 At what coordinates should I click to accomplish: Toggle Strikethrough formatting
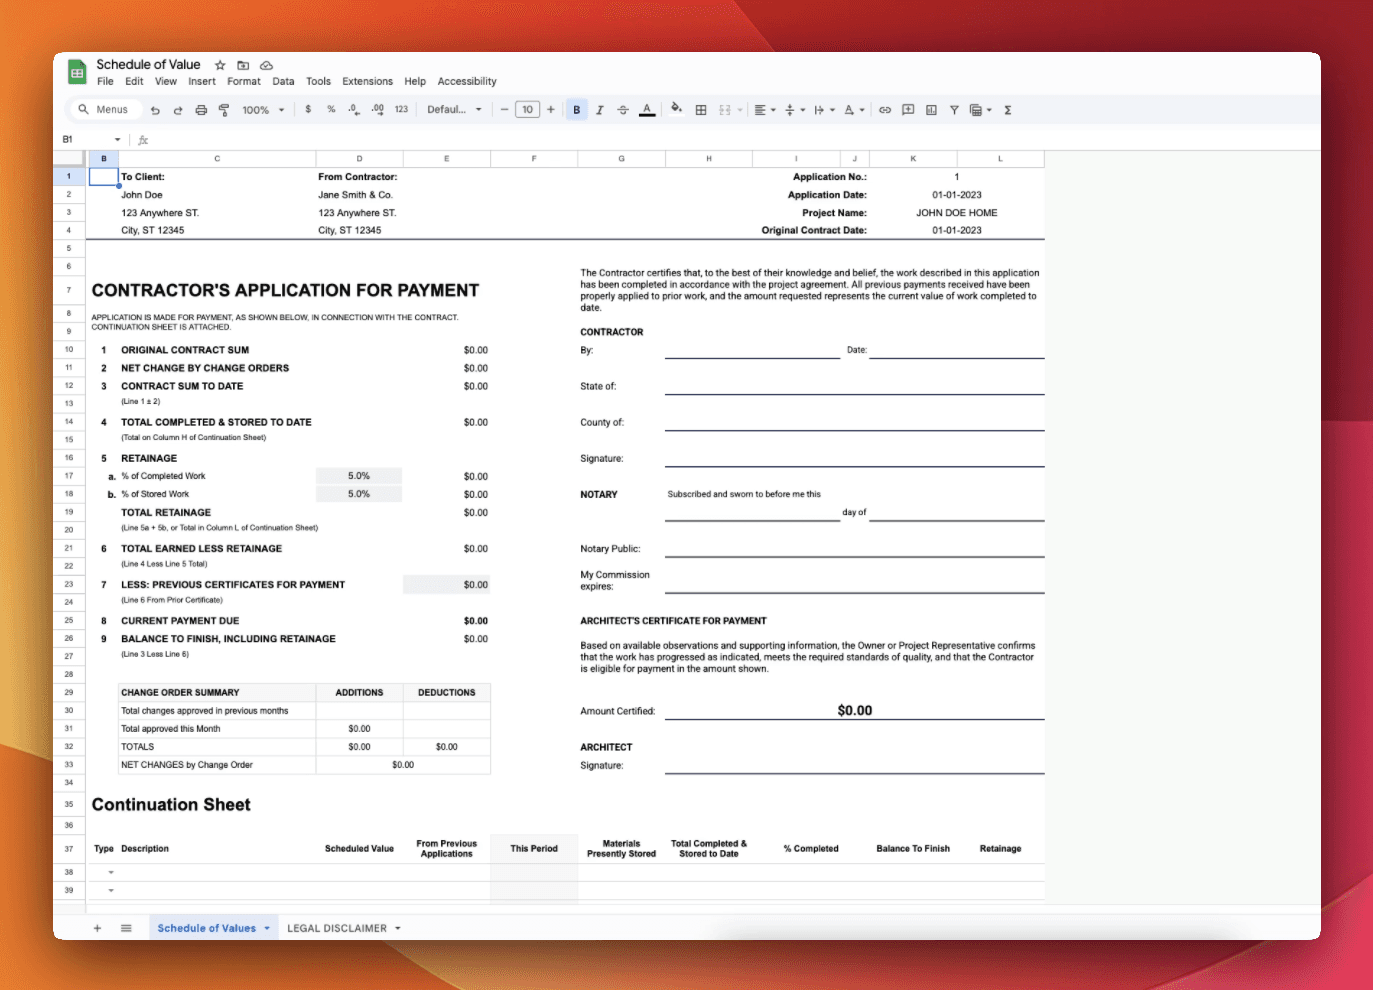coord(623,110)
